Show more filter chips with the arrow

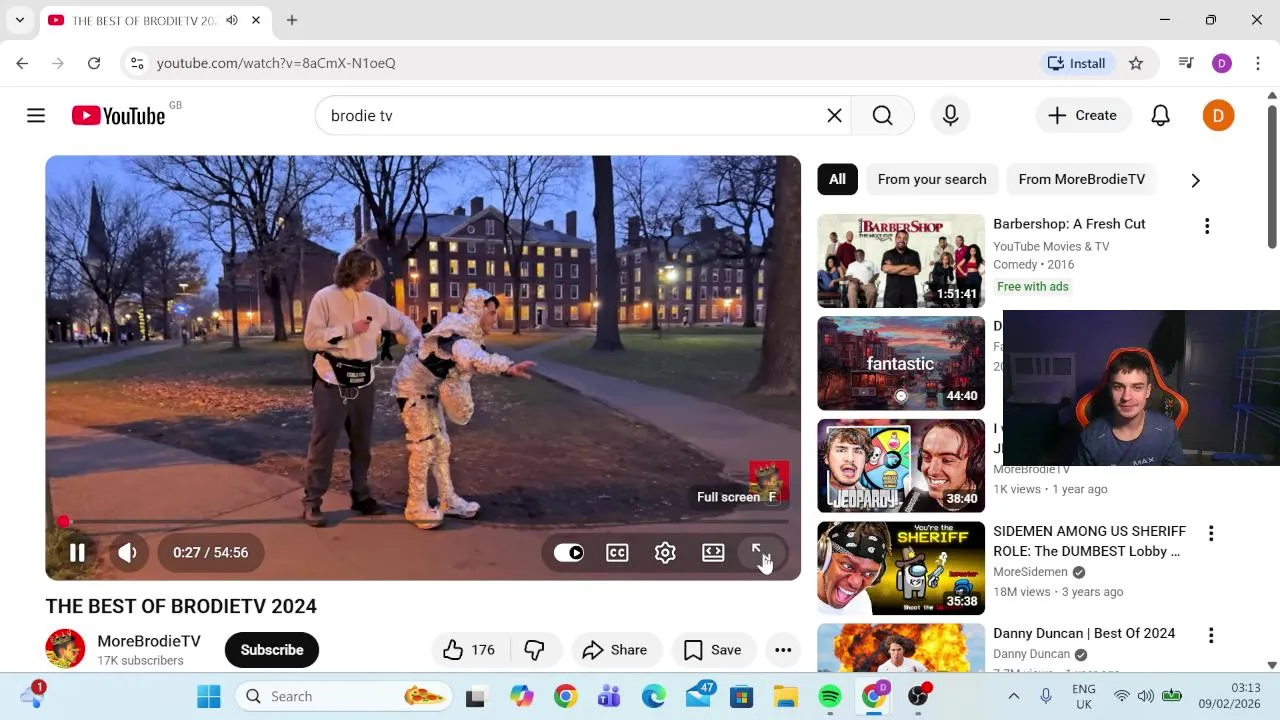[x=1195, y=180]
